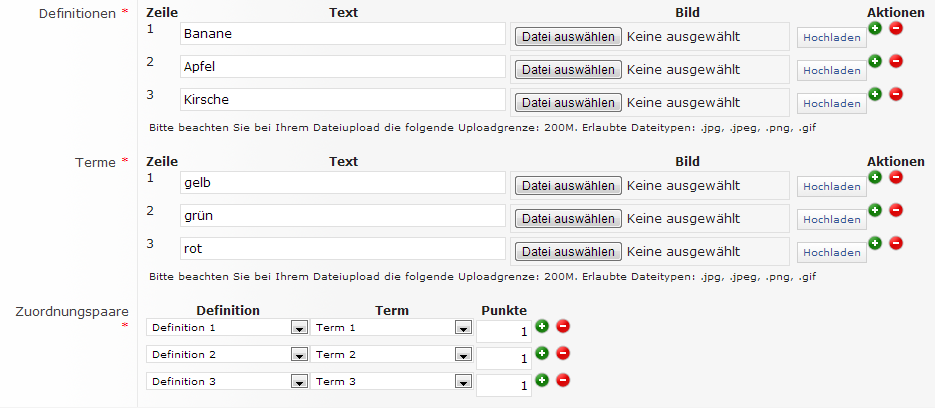The width and height of the screenshot is (935, 408).
Task: Focus the Kirsche definition text field
Action: tap(342, 100)
